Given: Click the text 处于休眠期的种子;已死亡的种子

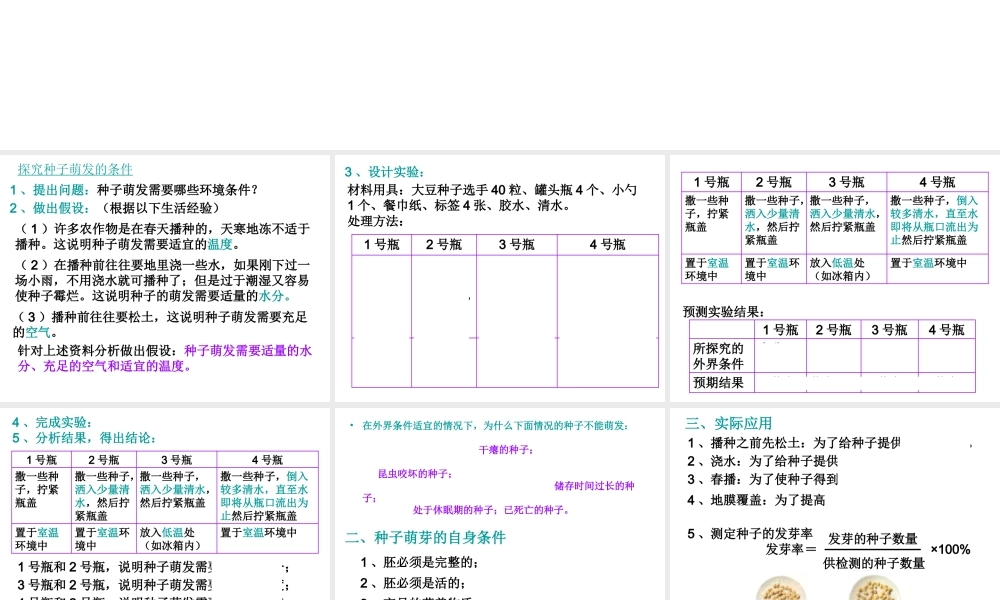Looking at the screenshot, I should click(492, 510).
